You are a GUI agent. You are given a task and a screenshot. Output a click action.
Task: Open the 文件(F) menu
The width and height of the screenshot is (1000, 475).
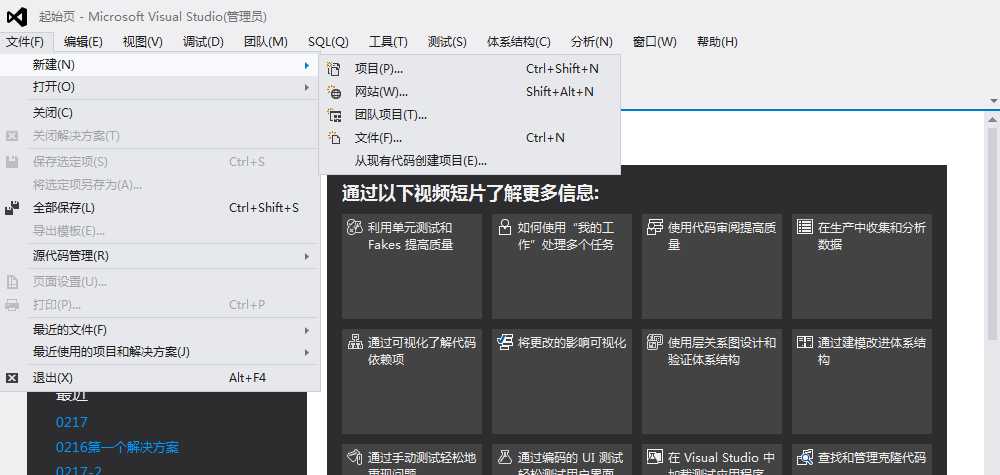tap(26, 42)
